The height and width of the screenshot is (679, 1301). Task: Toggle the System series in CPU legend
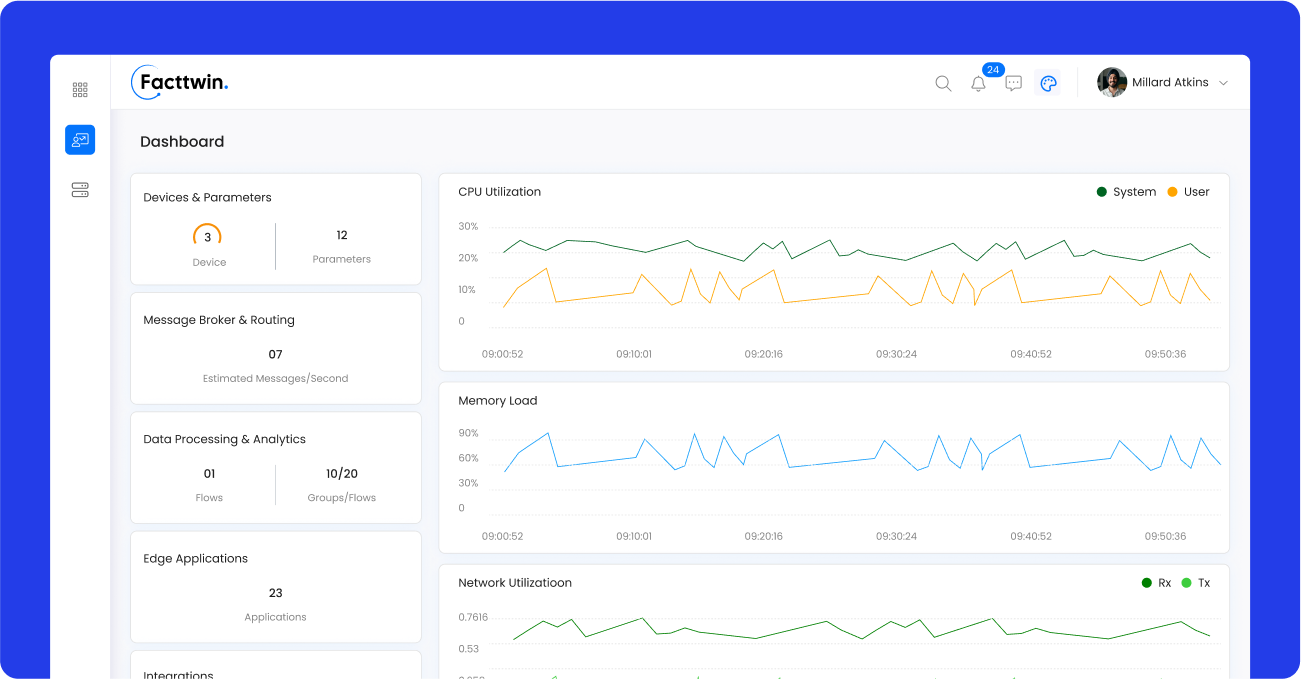[1126, 192]
